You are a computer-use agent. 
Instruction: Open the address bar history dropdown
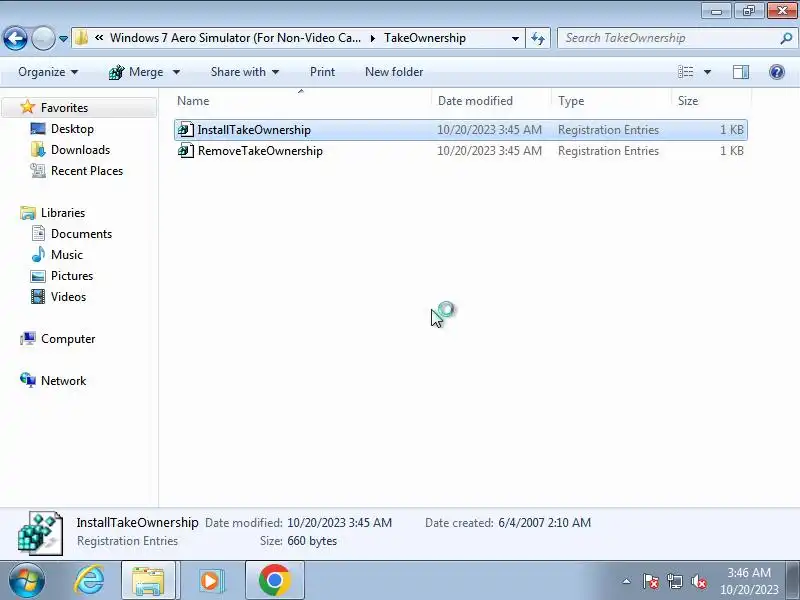pos(515,38)
